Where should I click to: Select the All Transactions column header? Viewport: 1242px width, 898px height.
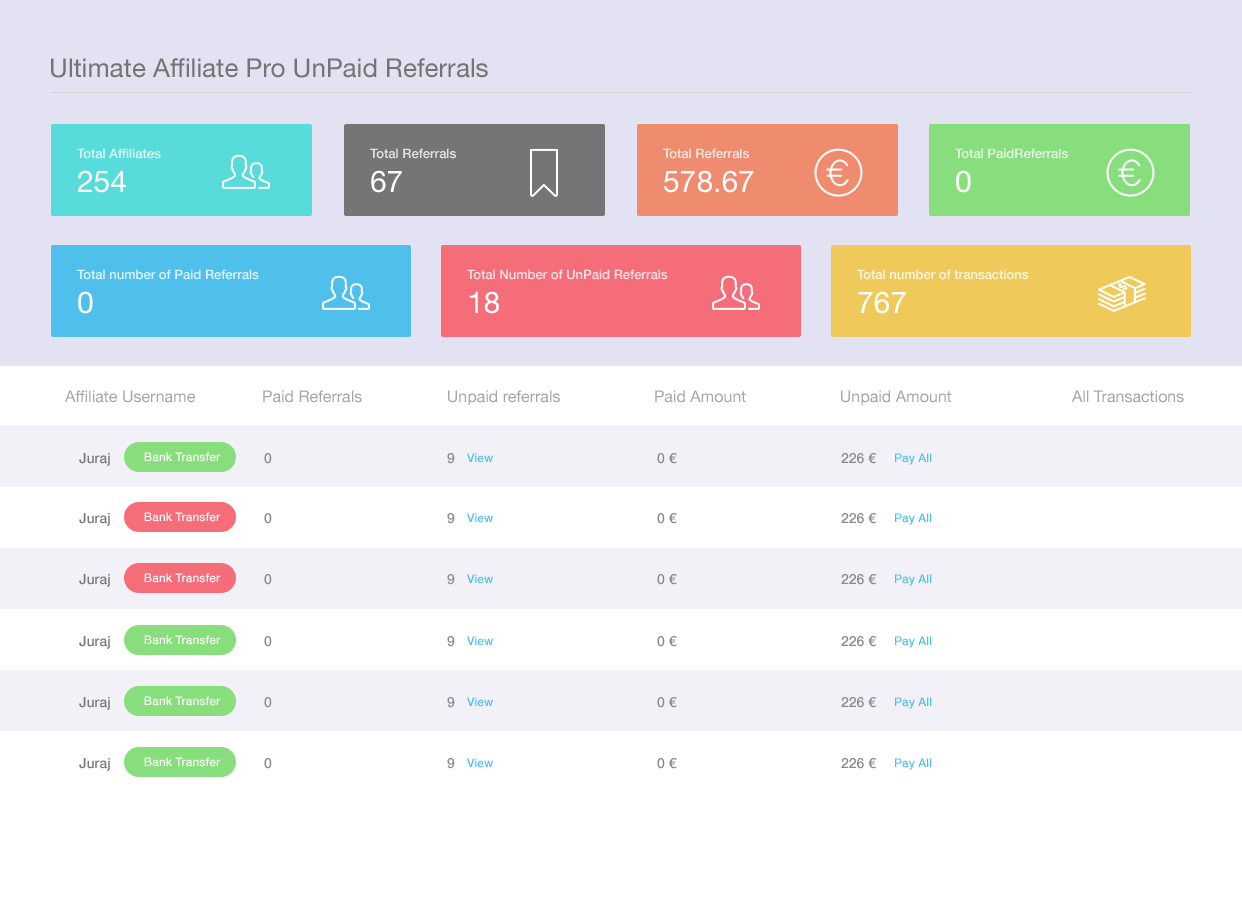pos(1128,397)
